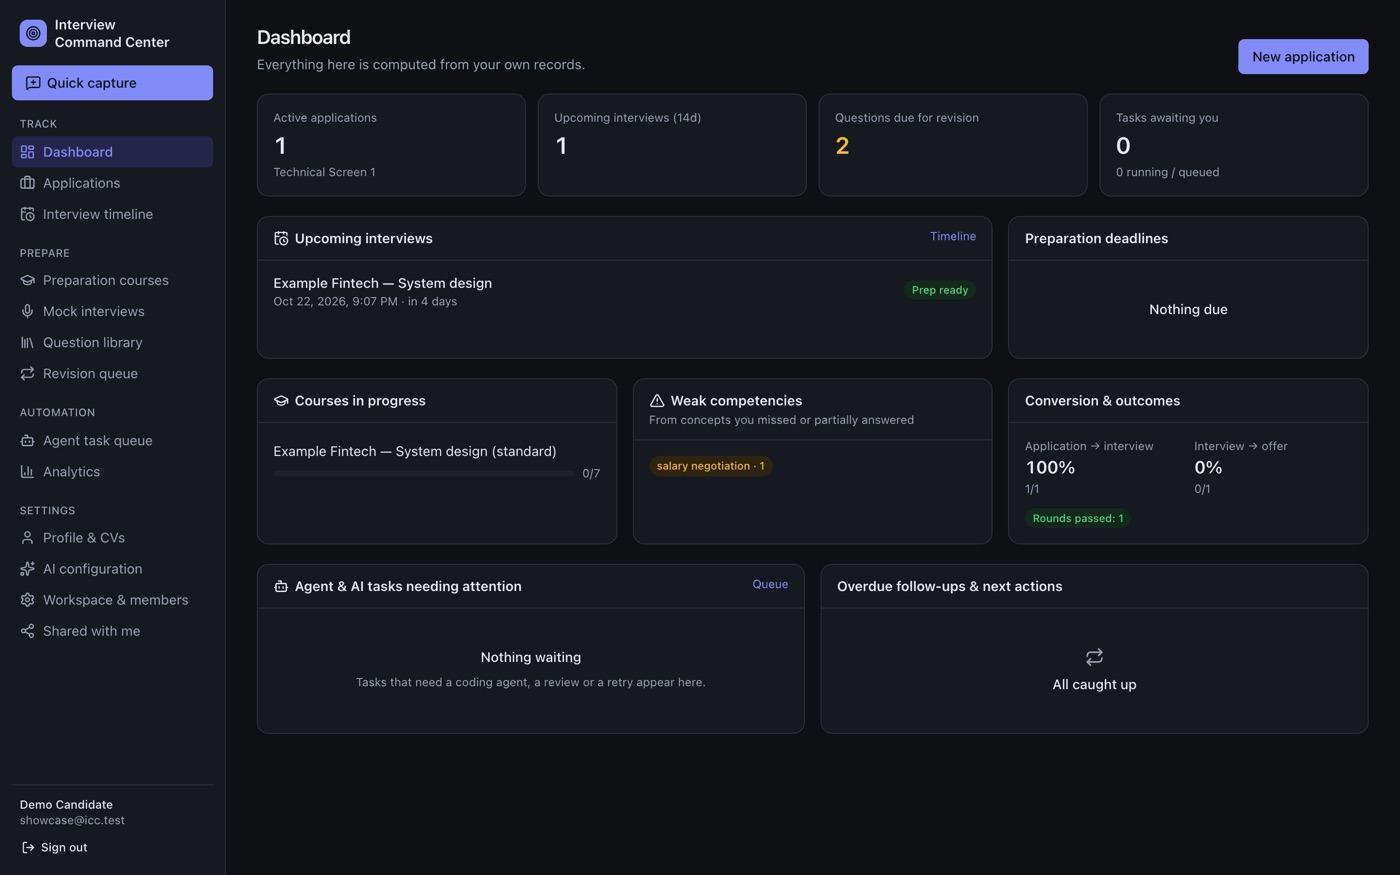Follow the Queue link in Agent tasks panel
The height and width of the screenshot is (875, 1400).
tap(770, 585)
